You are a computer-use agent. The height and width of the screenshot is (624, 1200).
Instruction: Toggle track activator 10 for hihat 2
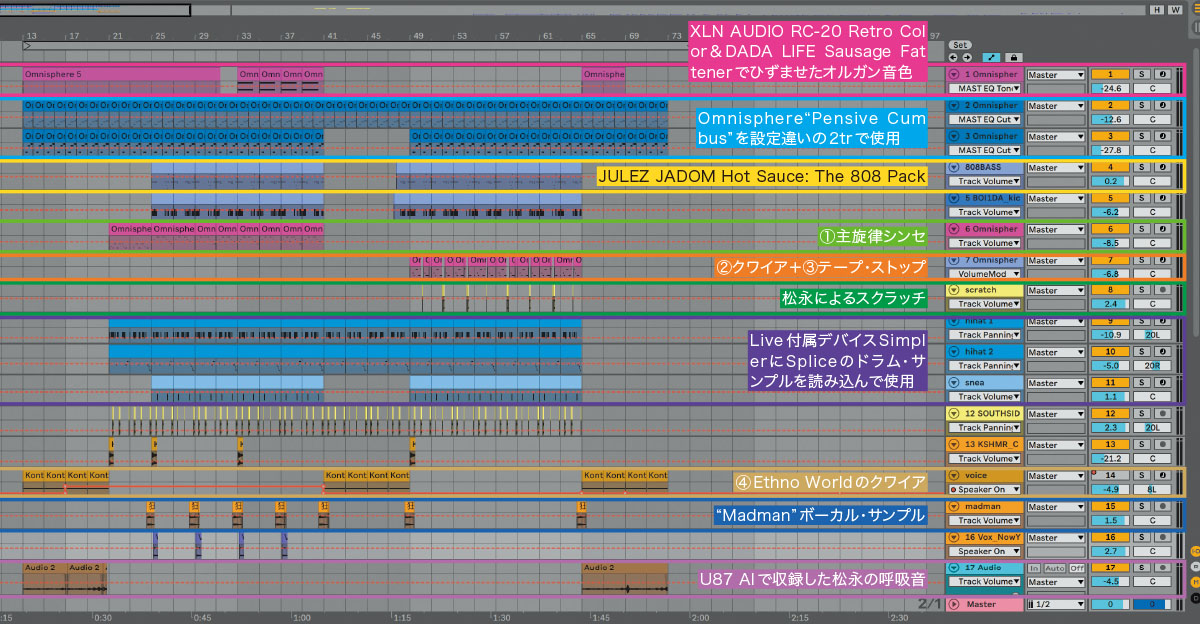(1110, 352)
